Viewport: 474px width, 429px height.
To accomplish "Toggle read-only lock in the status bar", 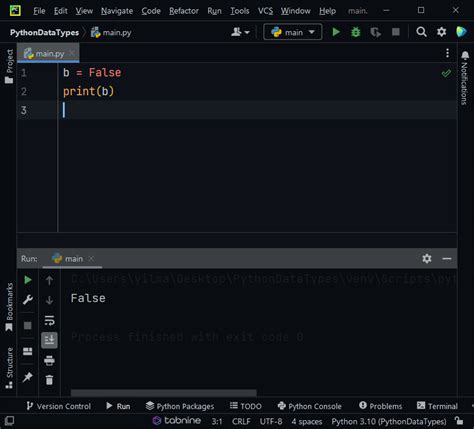I will [459, 421].
